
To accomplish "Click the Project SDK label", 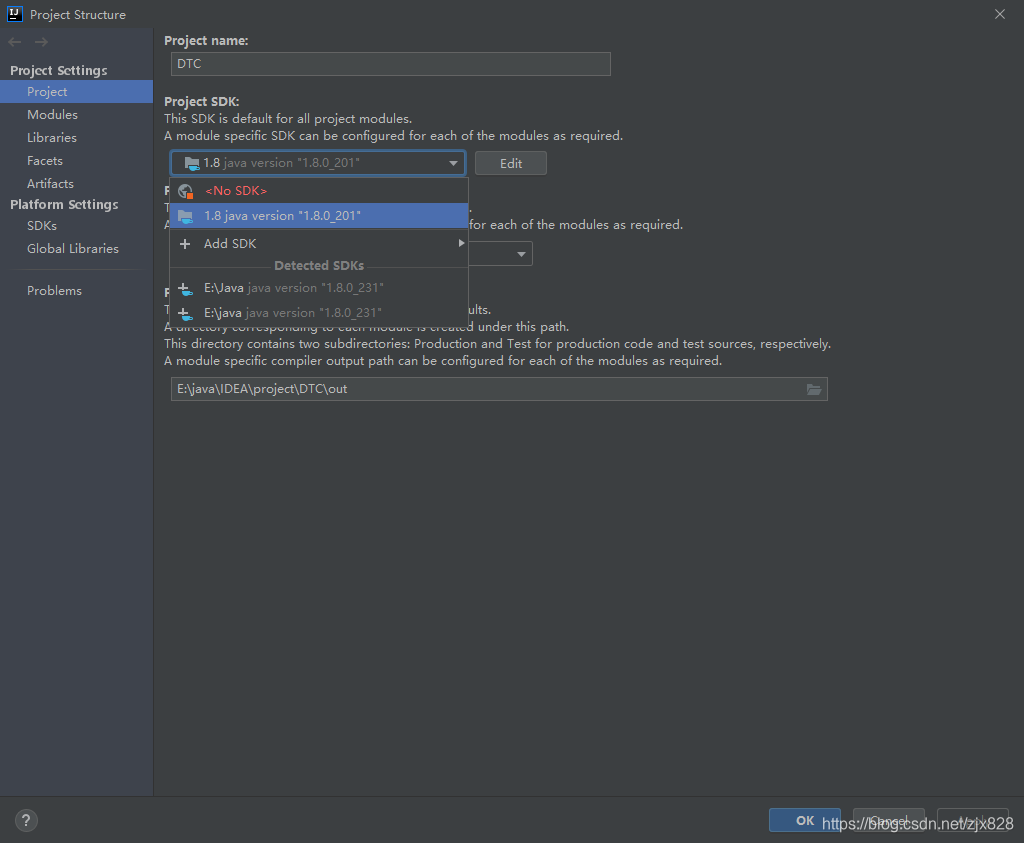I will [202, 101].
